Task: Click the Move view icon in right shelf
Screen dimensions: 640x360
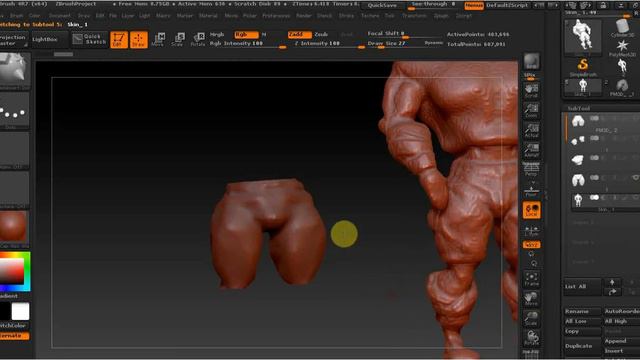Action: [531, 299]
